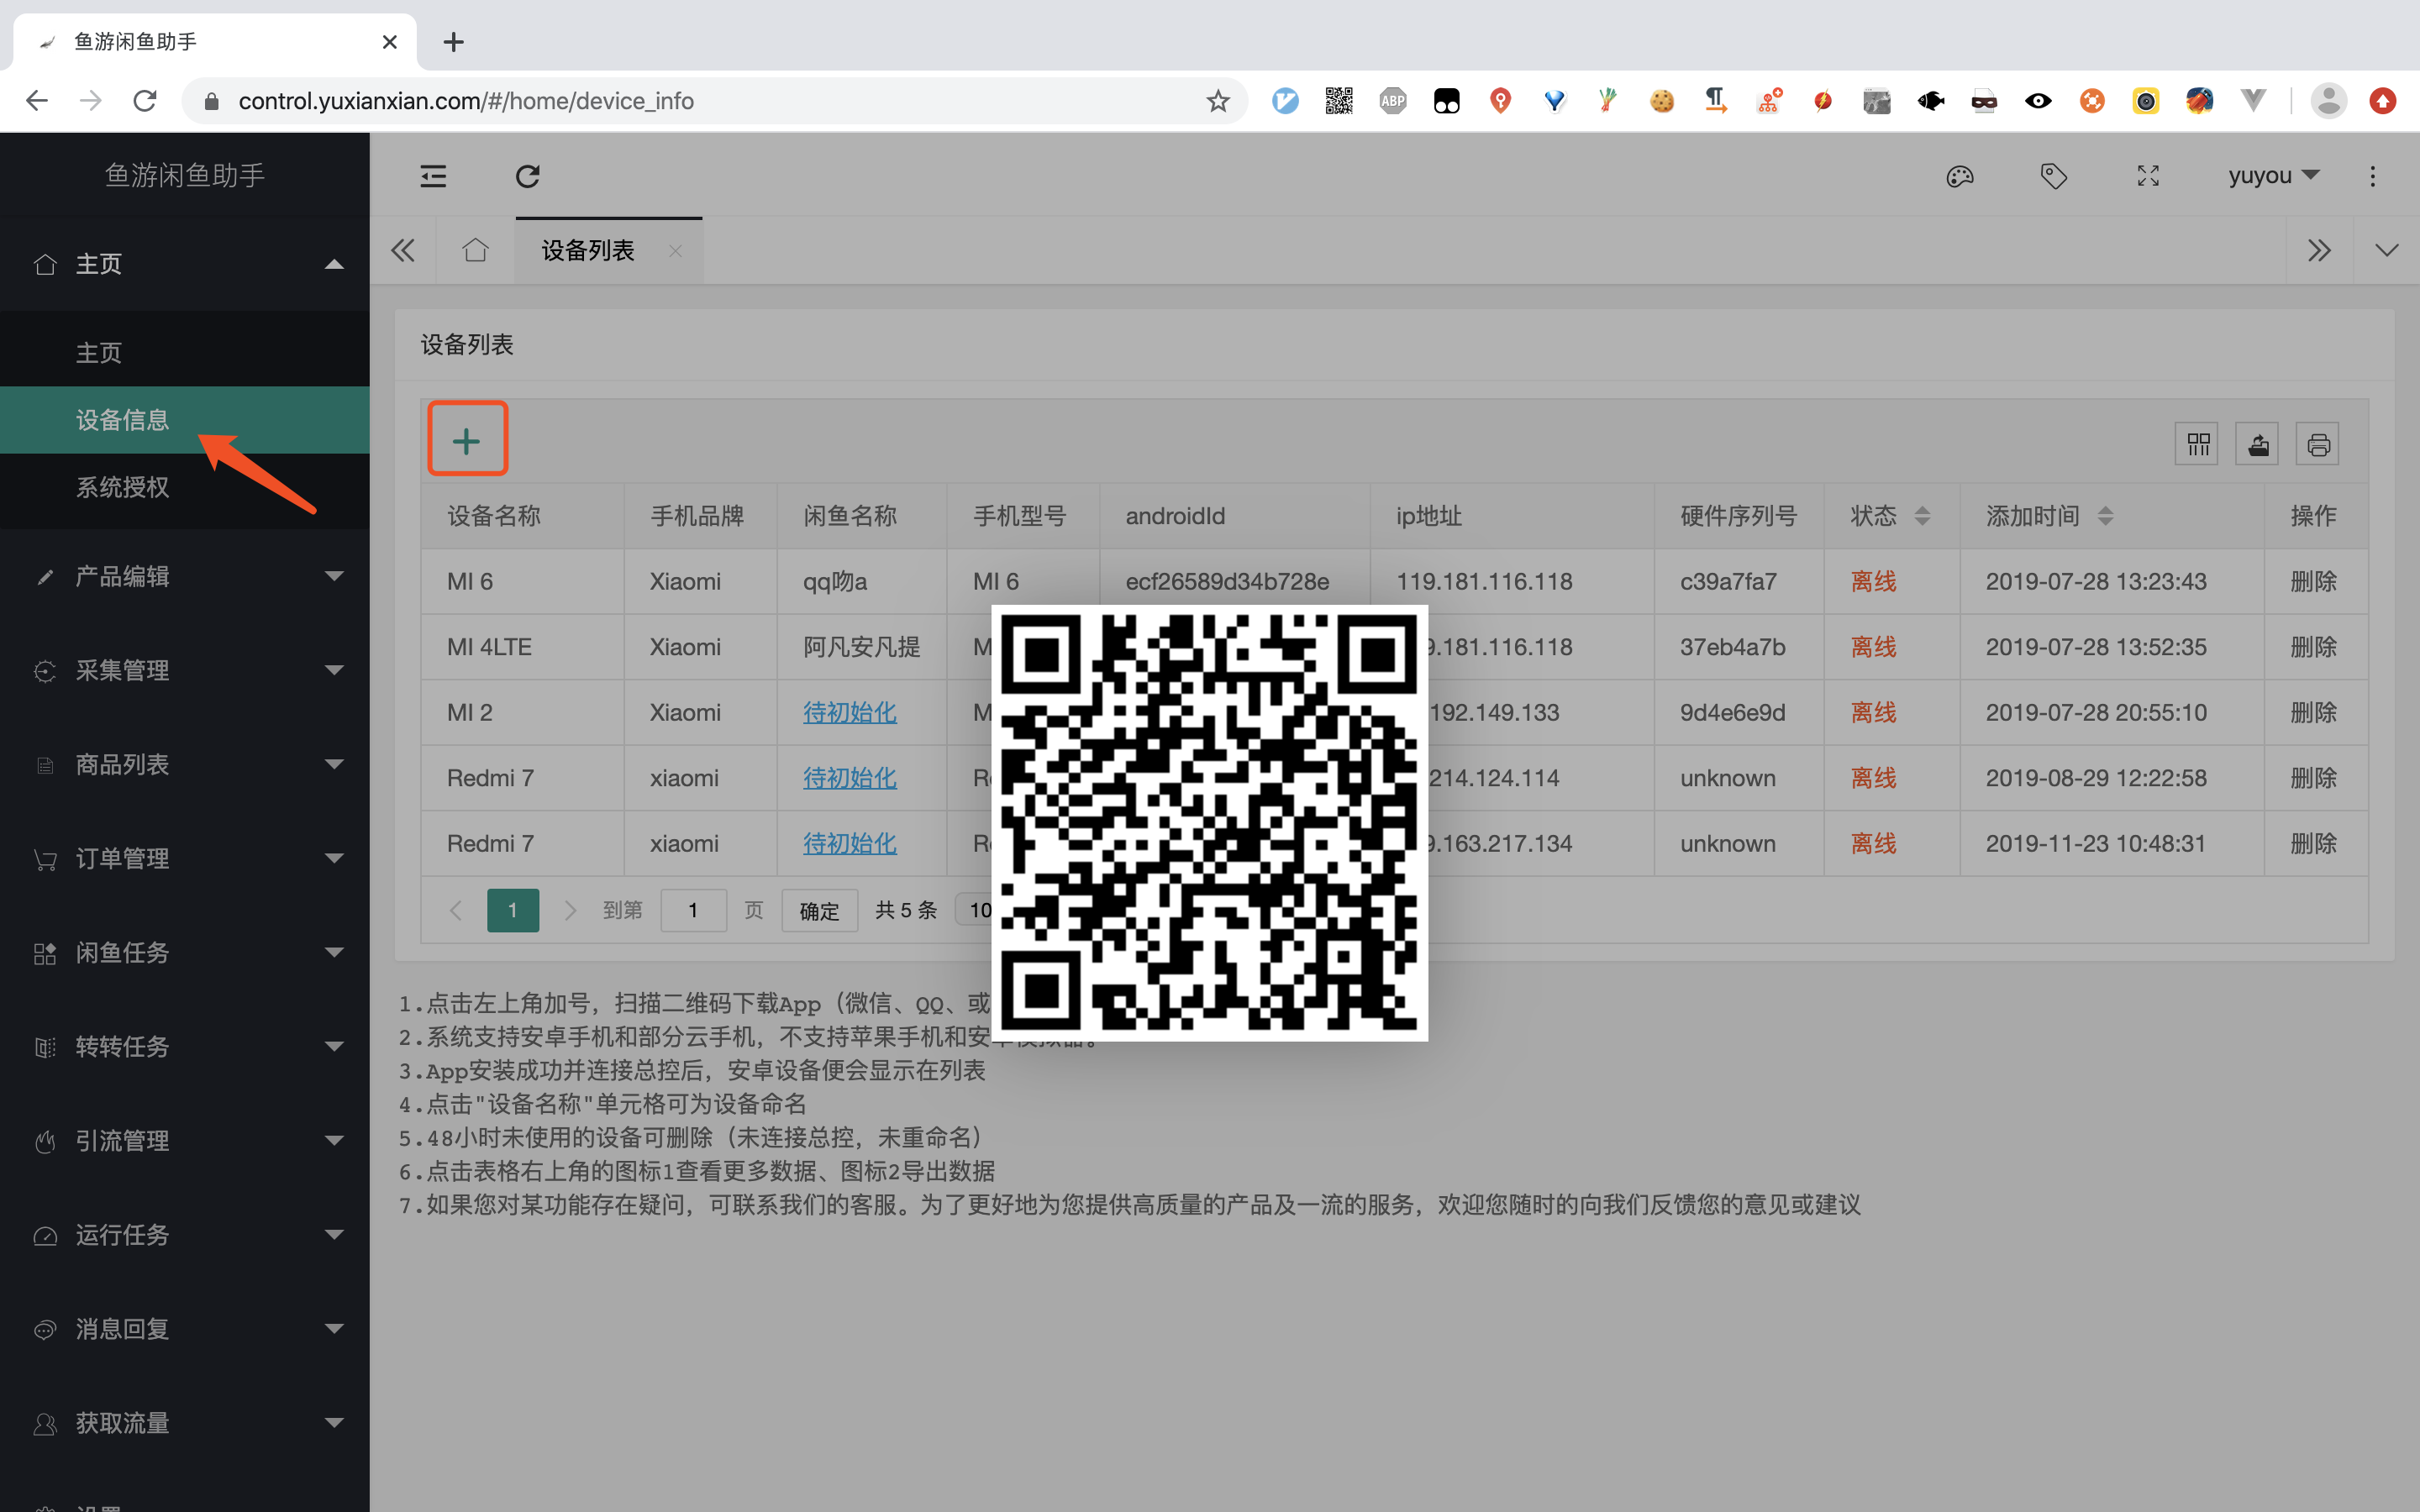2420x1512 pixels.
Task: Open the column filter grid icon
Action: [x=2197, y=444]
